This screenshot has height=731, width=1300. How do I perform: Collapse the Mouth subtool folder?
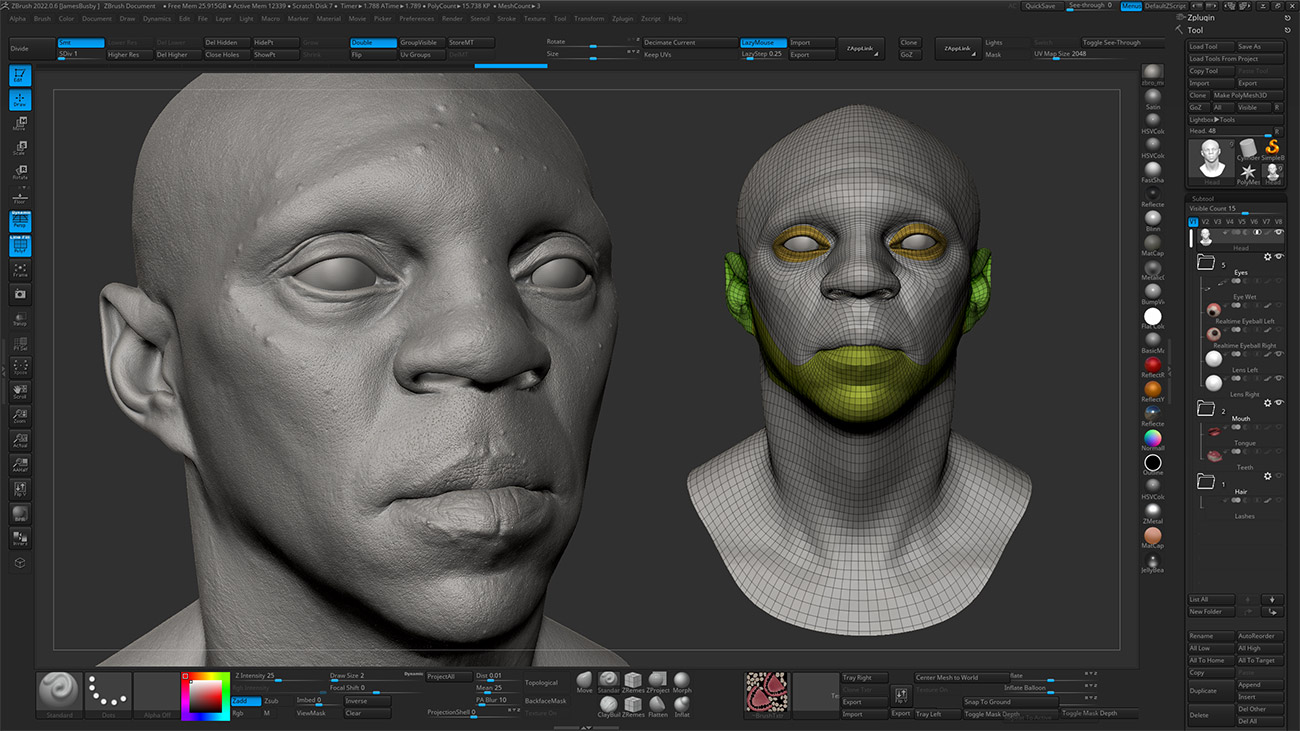1205,409
